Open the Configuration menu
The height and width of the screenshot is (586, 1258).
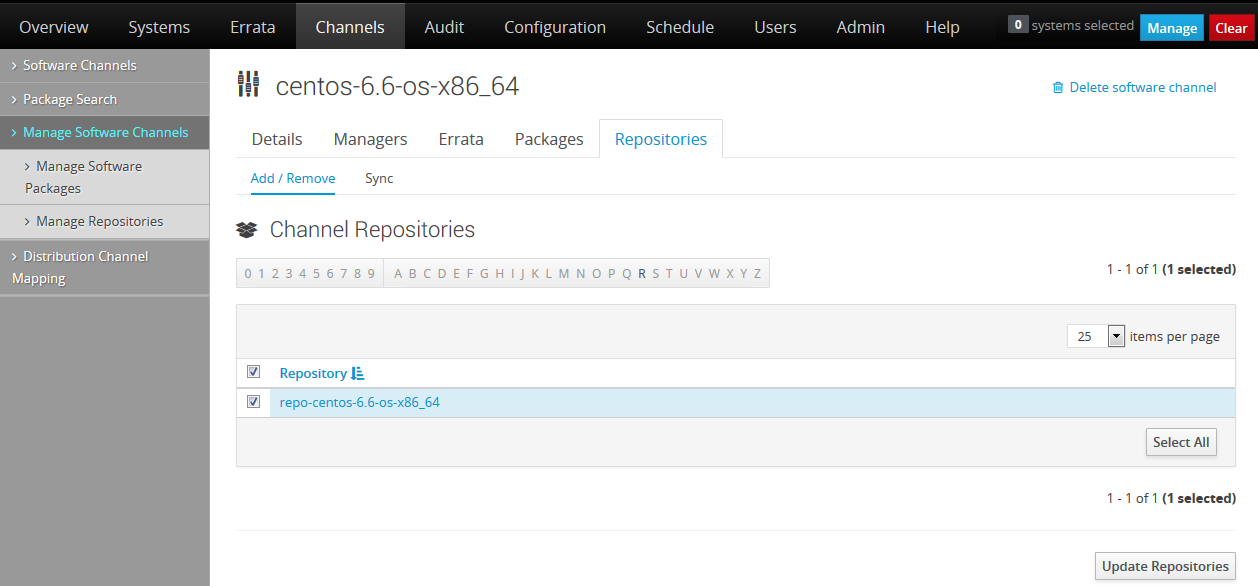555,27
